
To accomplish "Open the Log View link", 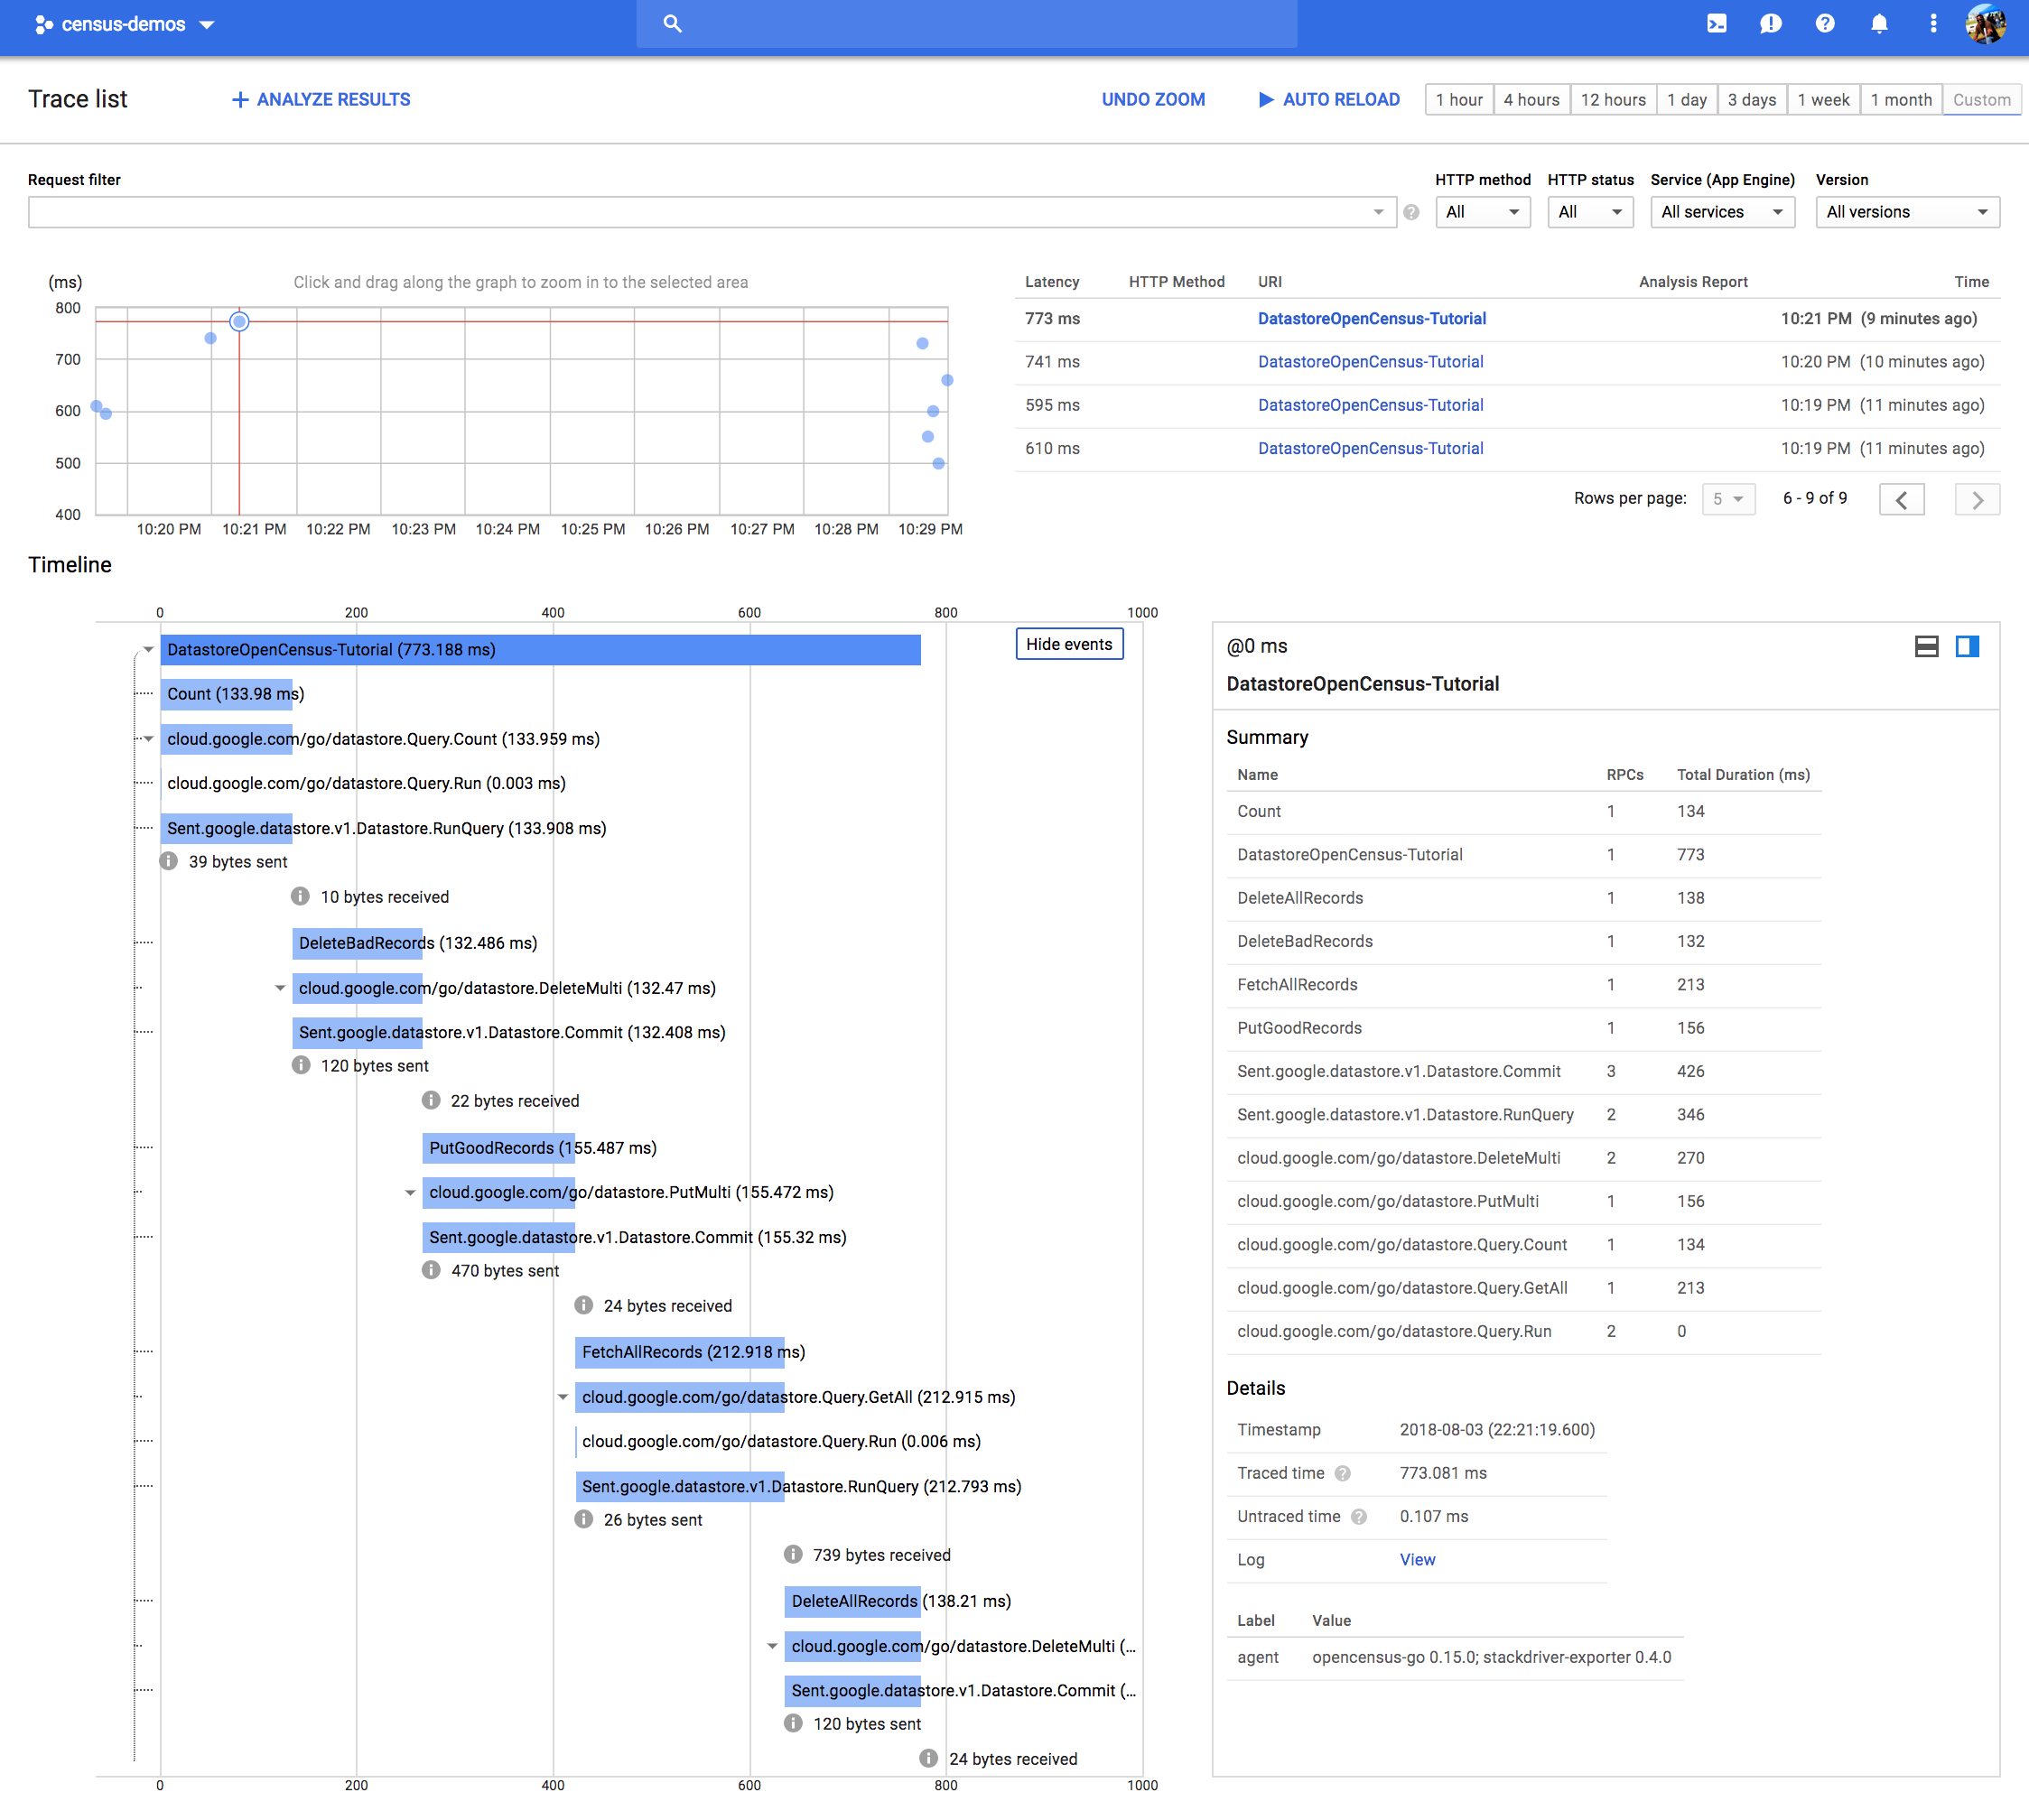I will pyautogui.click(x=1417, y=1559).
